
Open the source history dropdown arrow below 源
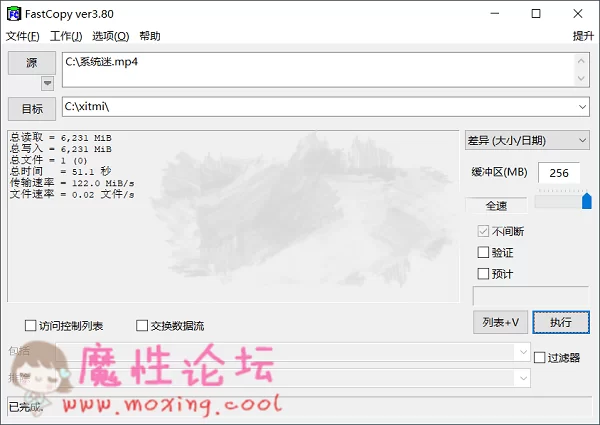(47, 83)
